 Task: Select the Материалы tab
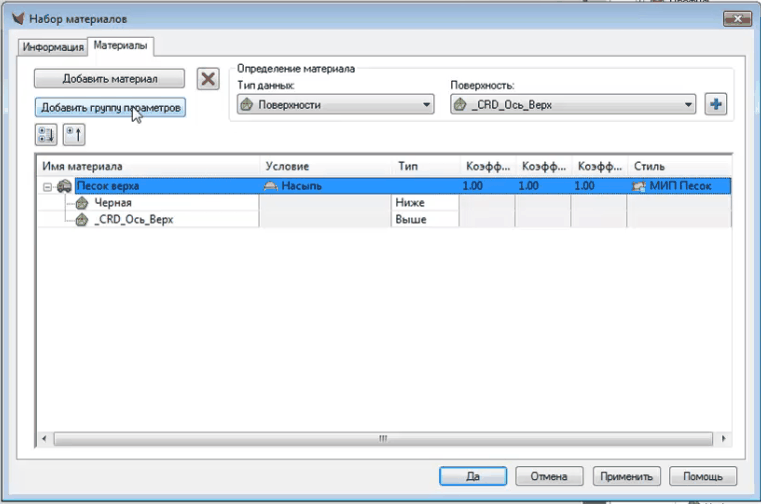120,45
